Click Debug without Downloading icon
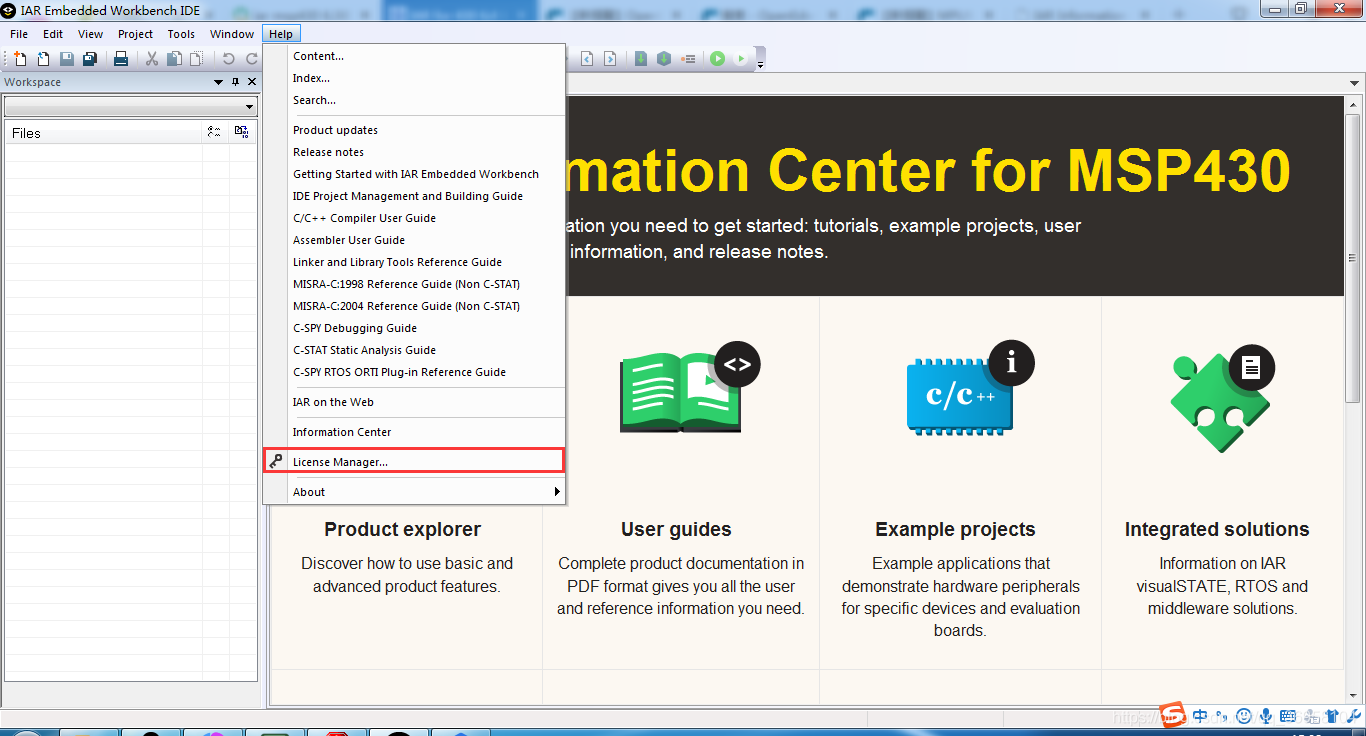 click(740, 59)
